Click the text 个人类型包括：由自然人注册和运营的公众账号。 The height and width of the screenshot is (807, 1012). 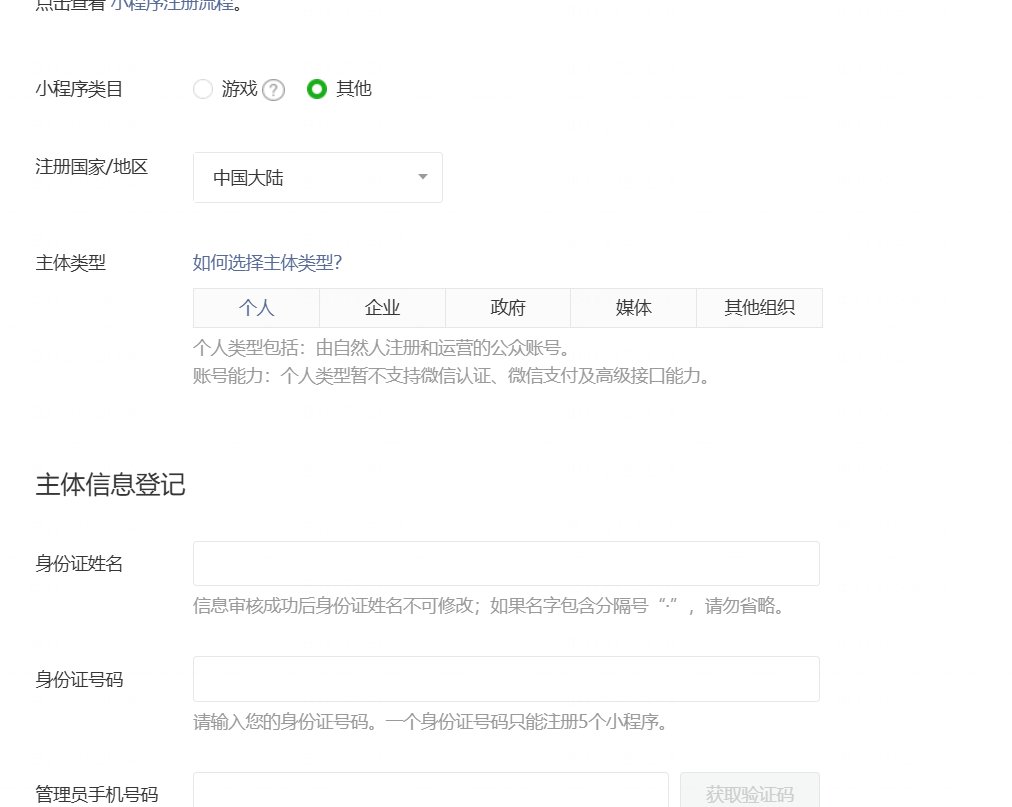coord(381,348)
